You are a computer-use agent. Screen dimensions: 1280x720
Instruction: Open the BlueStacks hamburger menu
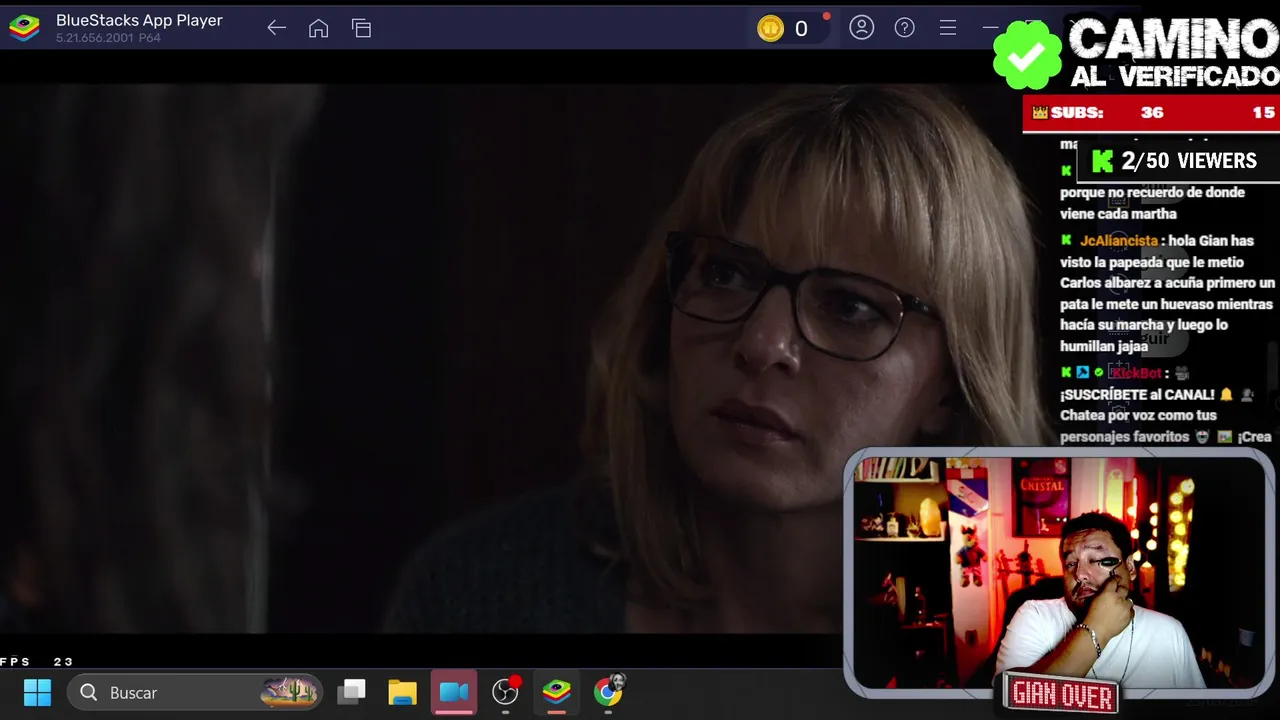[948, 28]
